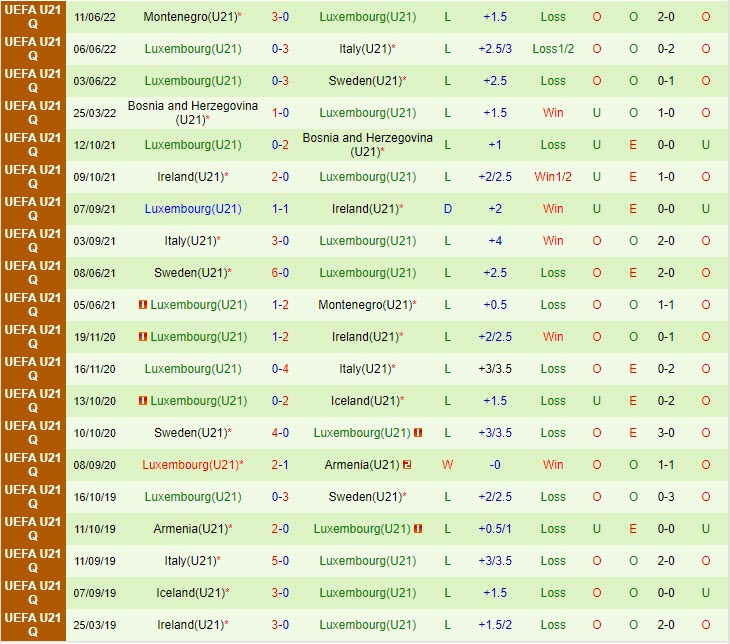730x644 pixels.
Task: Open Ireland(U21) home team on 25/03/19
Action: tap(192, 625)
